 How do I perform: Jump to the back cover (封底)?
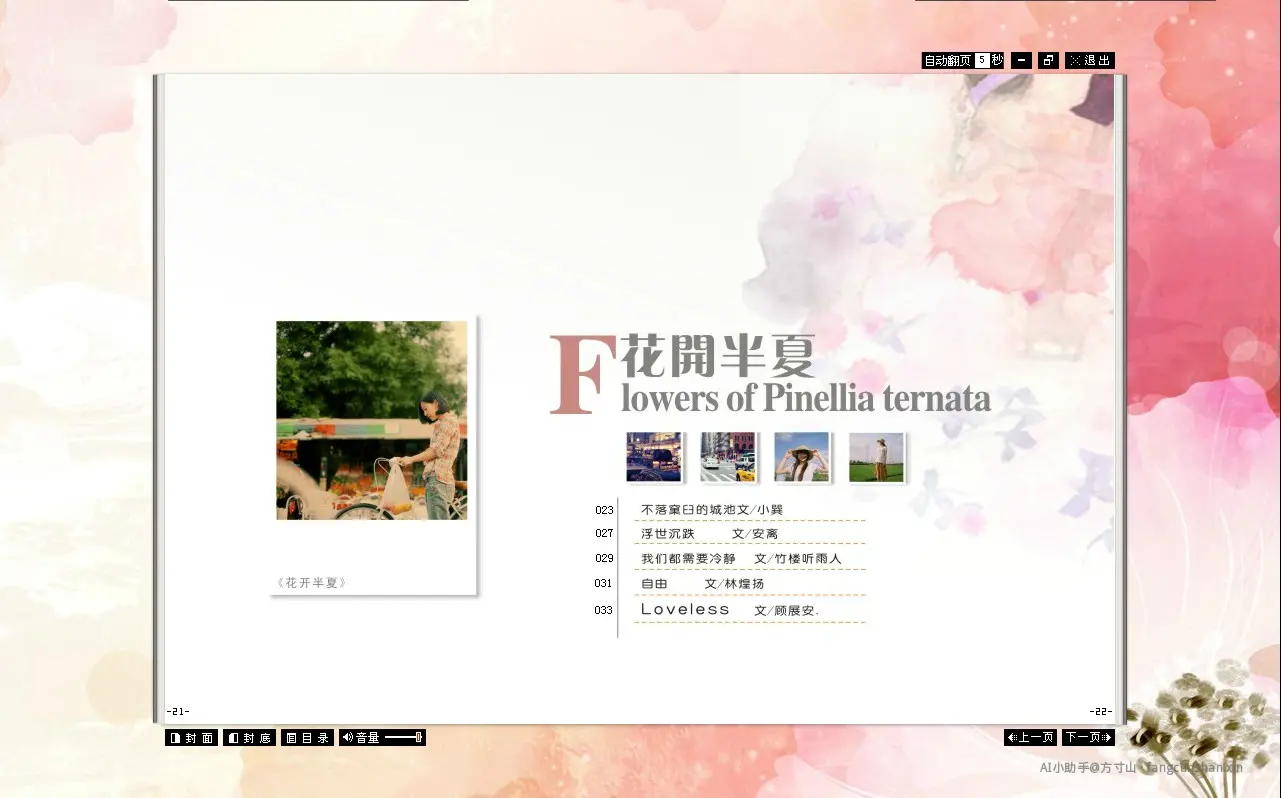[x=249, y=738]
